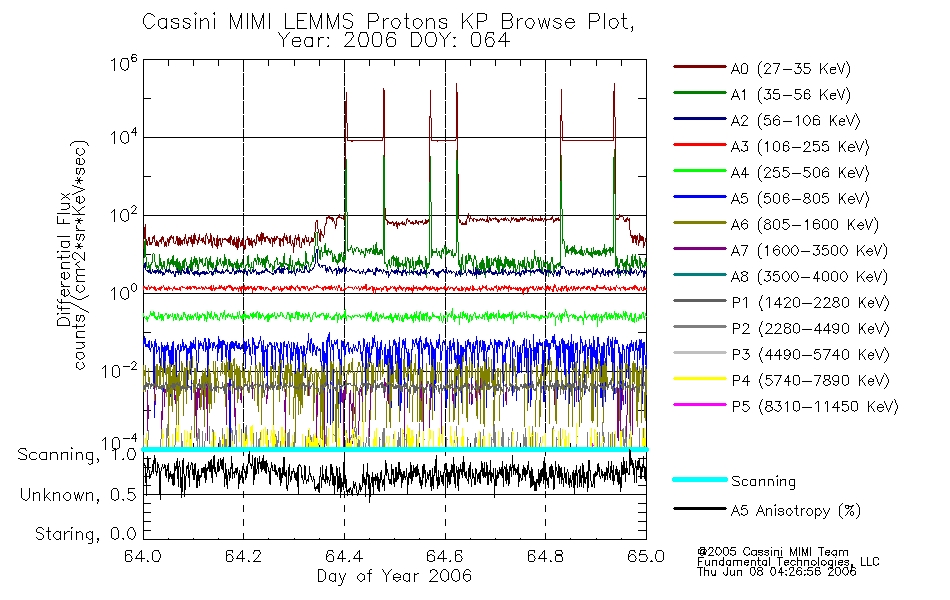Click the x-axis tick label 64.6
Image resolution: width=950 pixels, height=600 pixels.
pyautogui.click(x=445, y=556)
